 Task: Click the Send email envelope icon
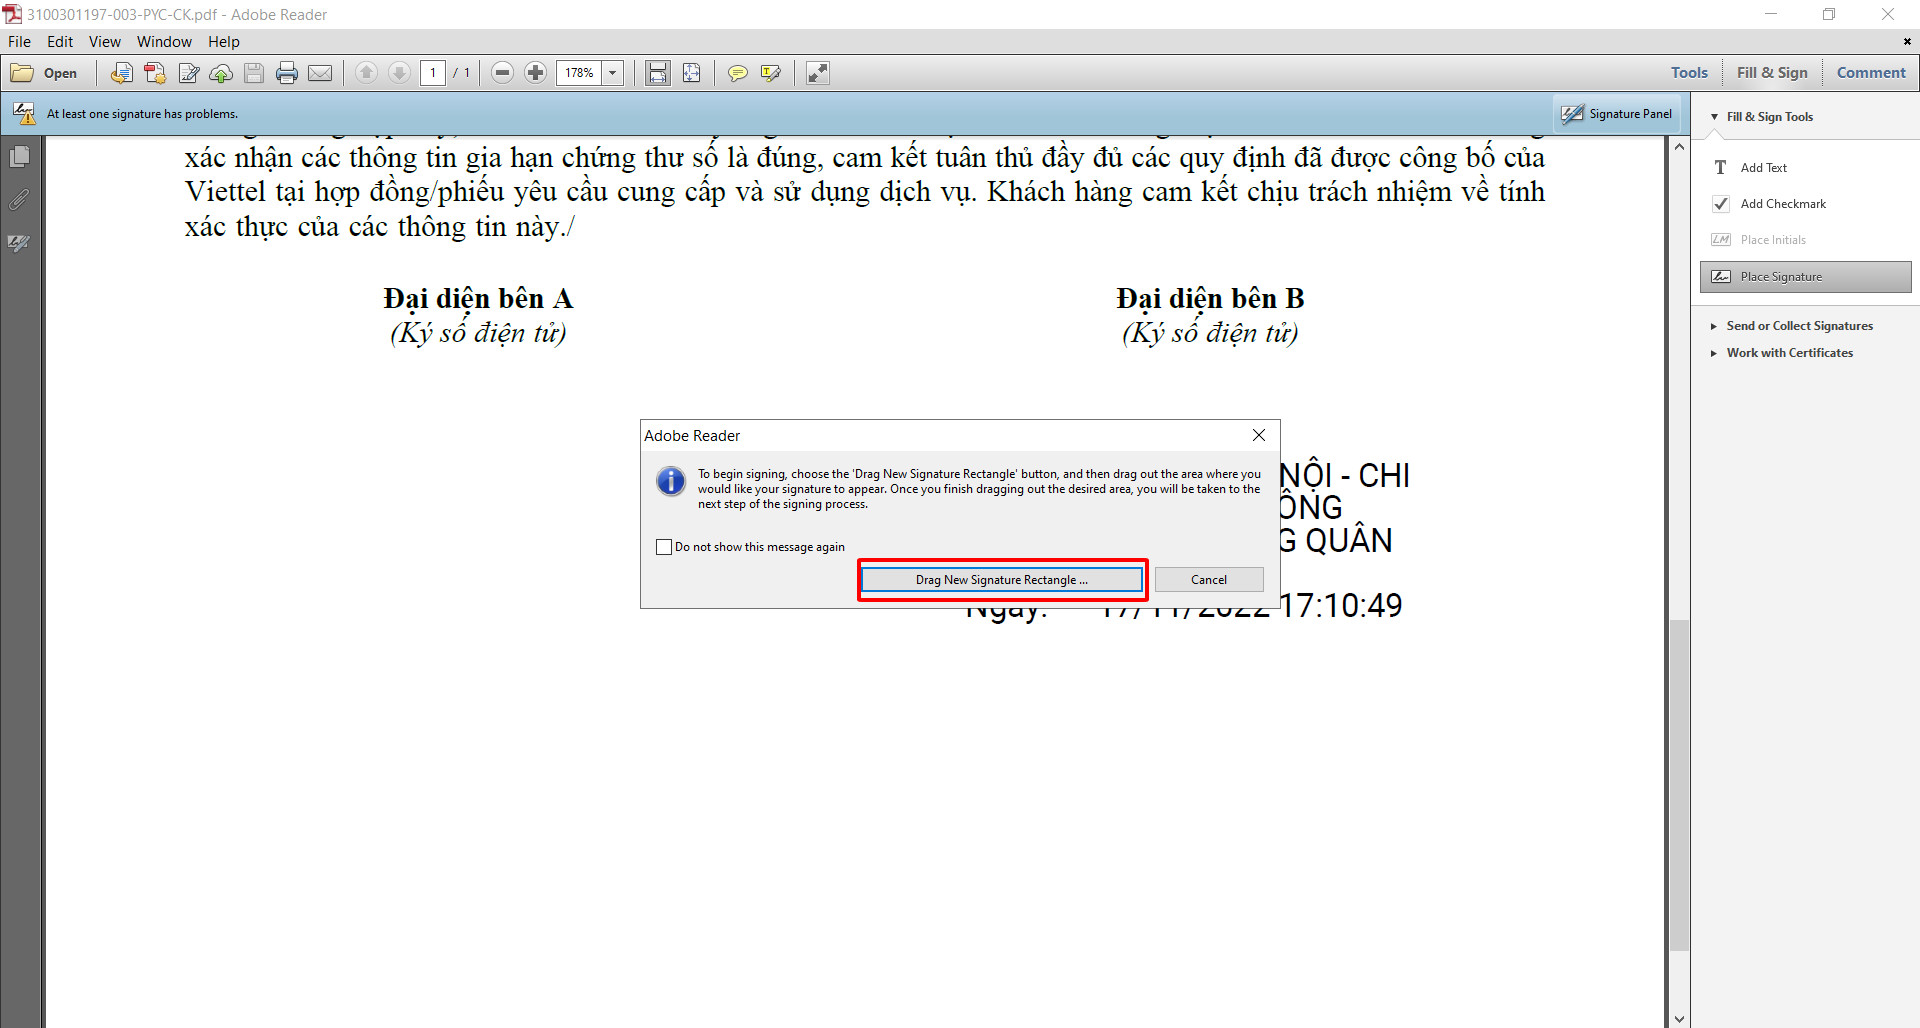point(320,73)
